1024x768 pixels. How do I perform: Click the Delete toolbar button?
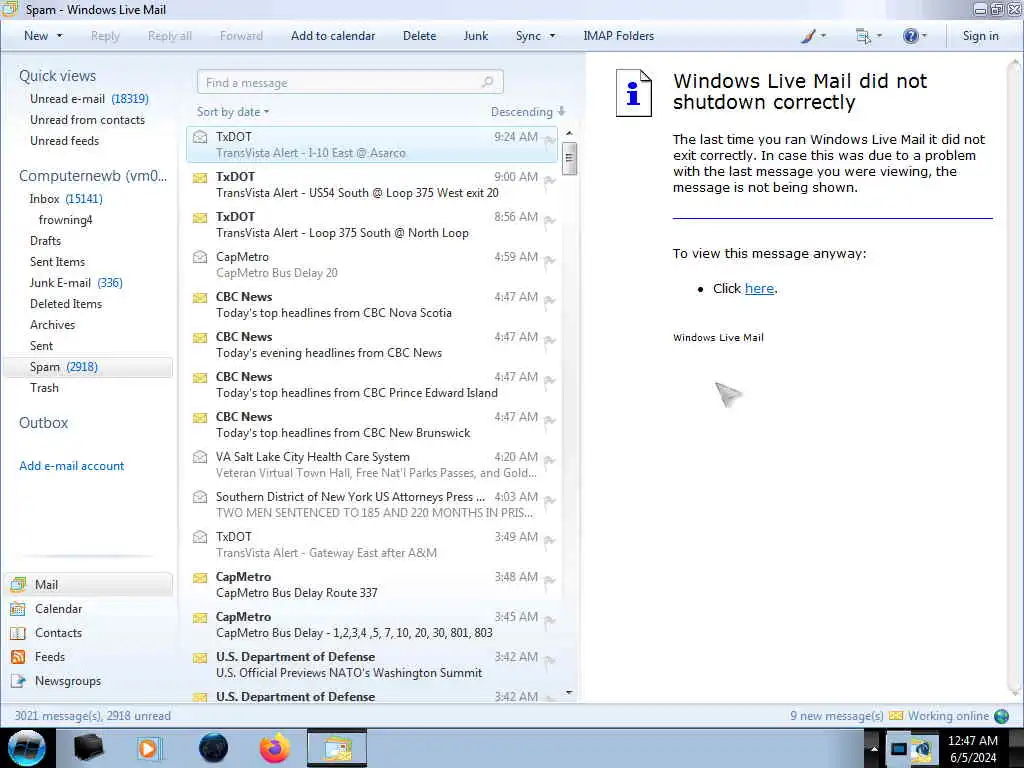tap(419, 36)
